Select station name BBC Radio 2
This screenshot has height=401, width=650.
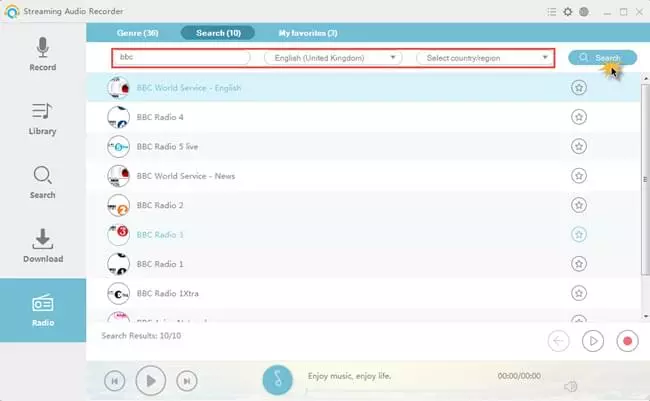pos(160,206)
